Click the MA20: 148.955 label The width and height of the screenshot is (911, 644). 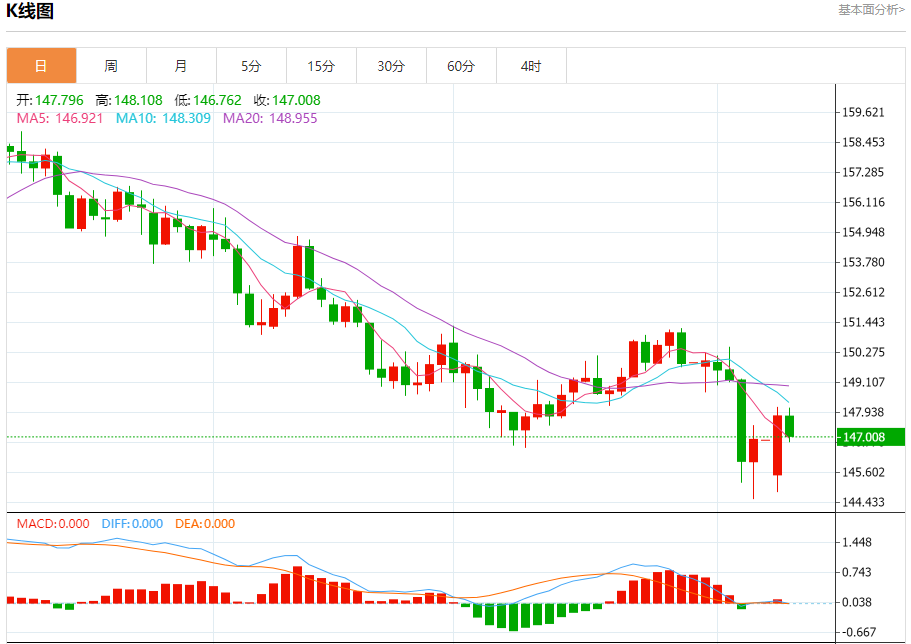click(x=270, y=118)
